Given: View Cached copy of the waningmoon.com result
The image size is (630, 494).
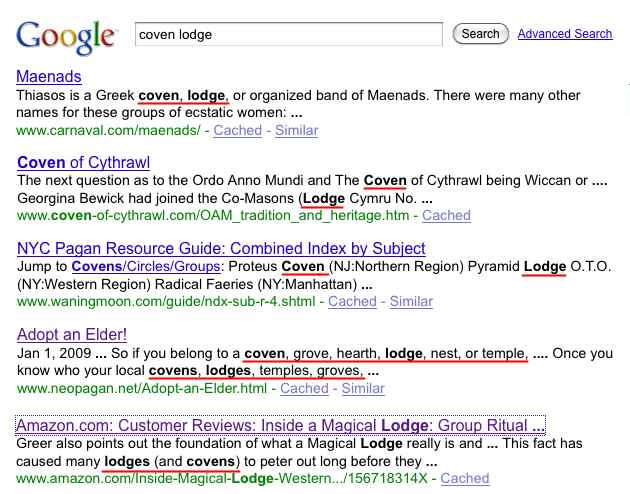Looking at the screenshot, I should pos(352,301).
